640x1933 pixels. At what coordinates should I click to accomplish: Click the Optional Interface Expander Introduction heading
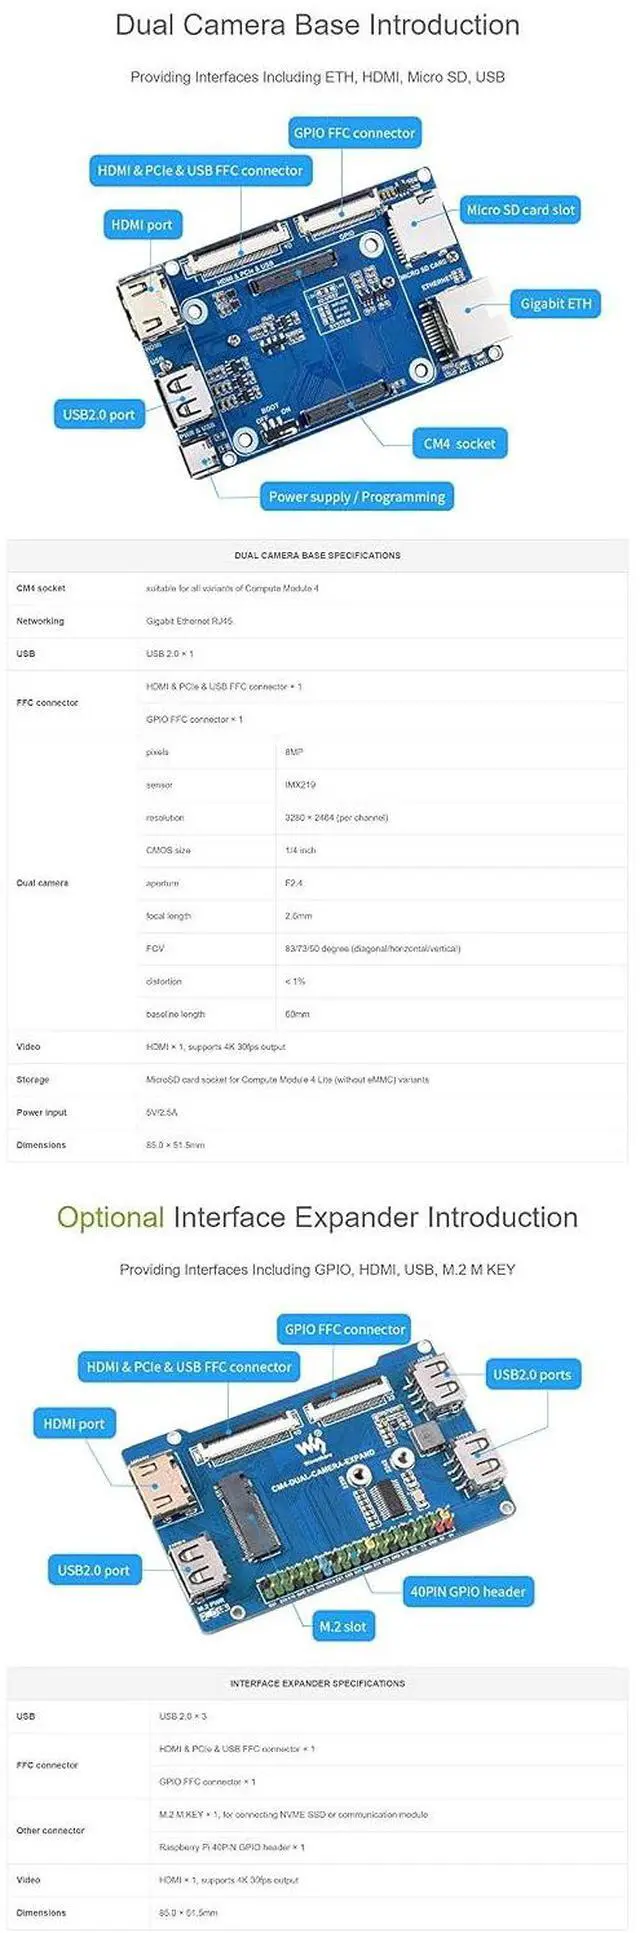318,1217
